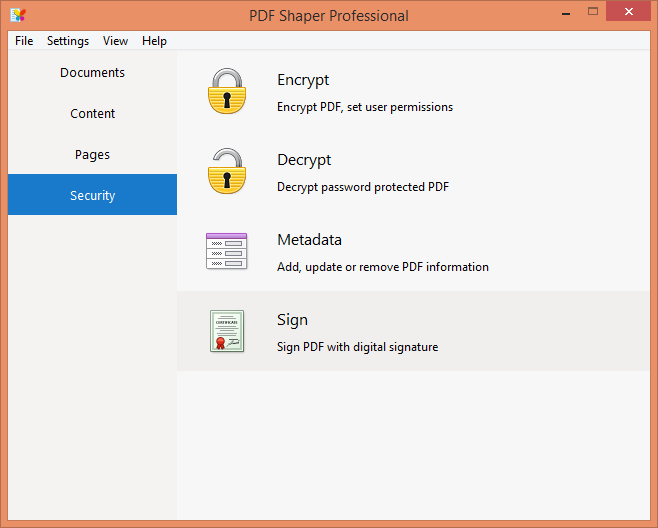Select the Security category
Viewport: 658px width, 528px height.
coord(92,195)
